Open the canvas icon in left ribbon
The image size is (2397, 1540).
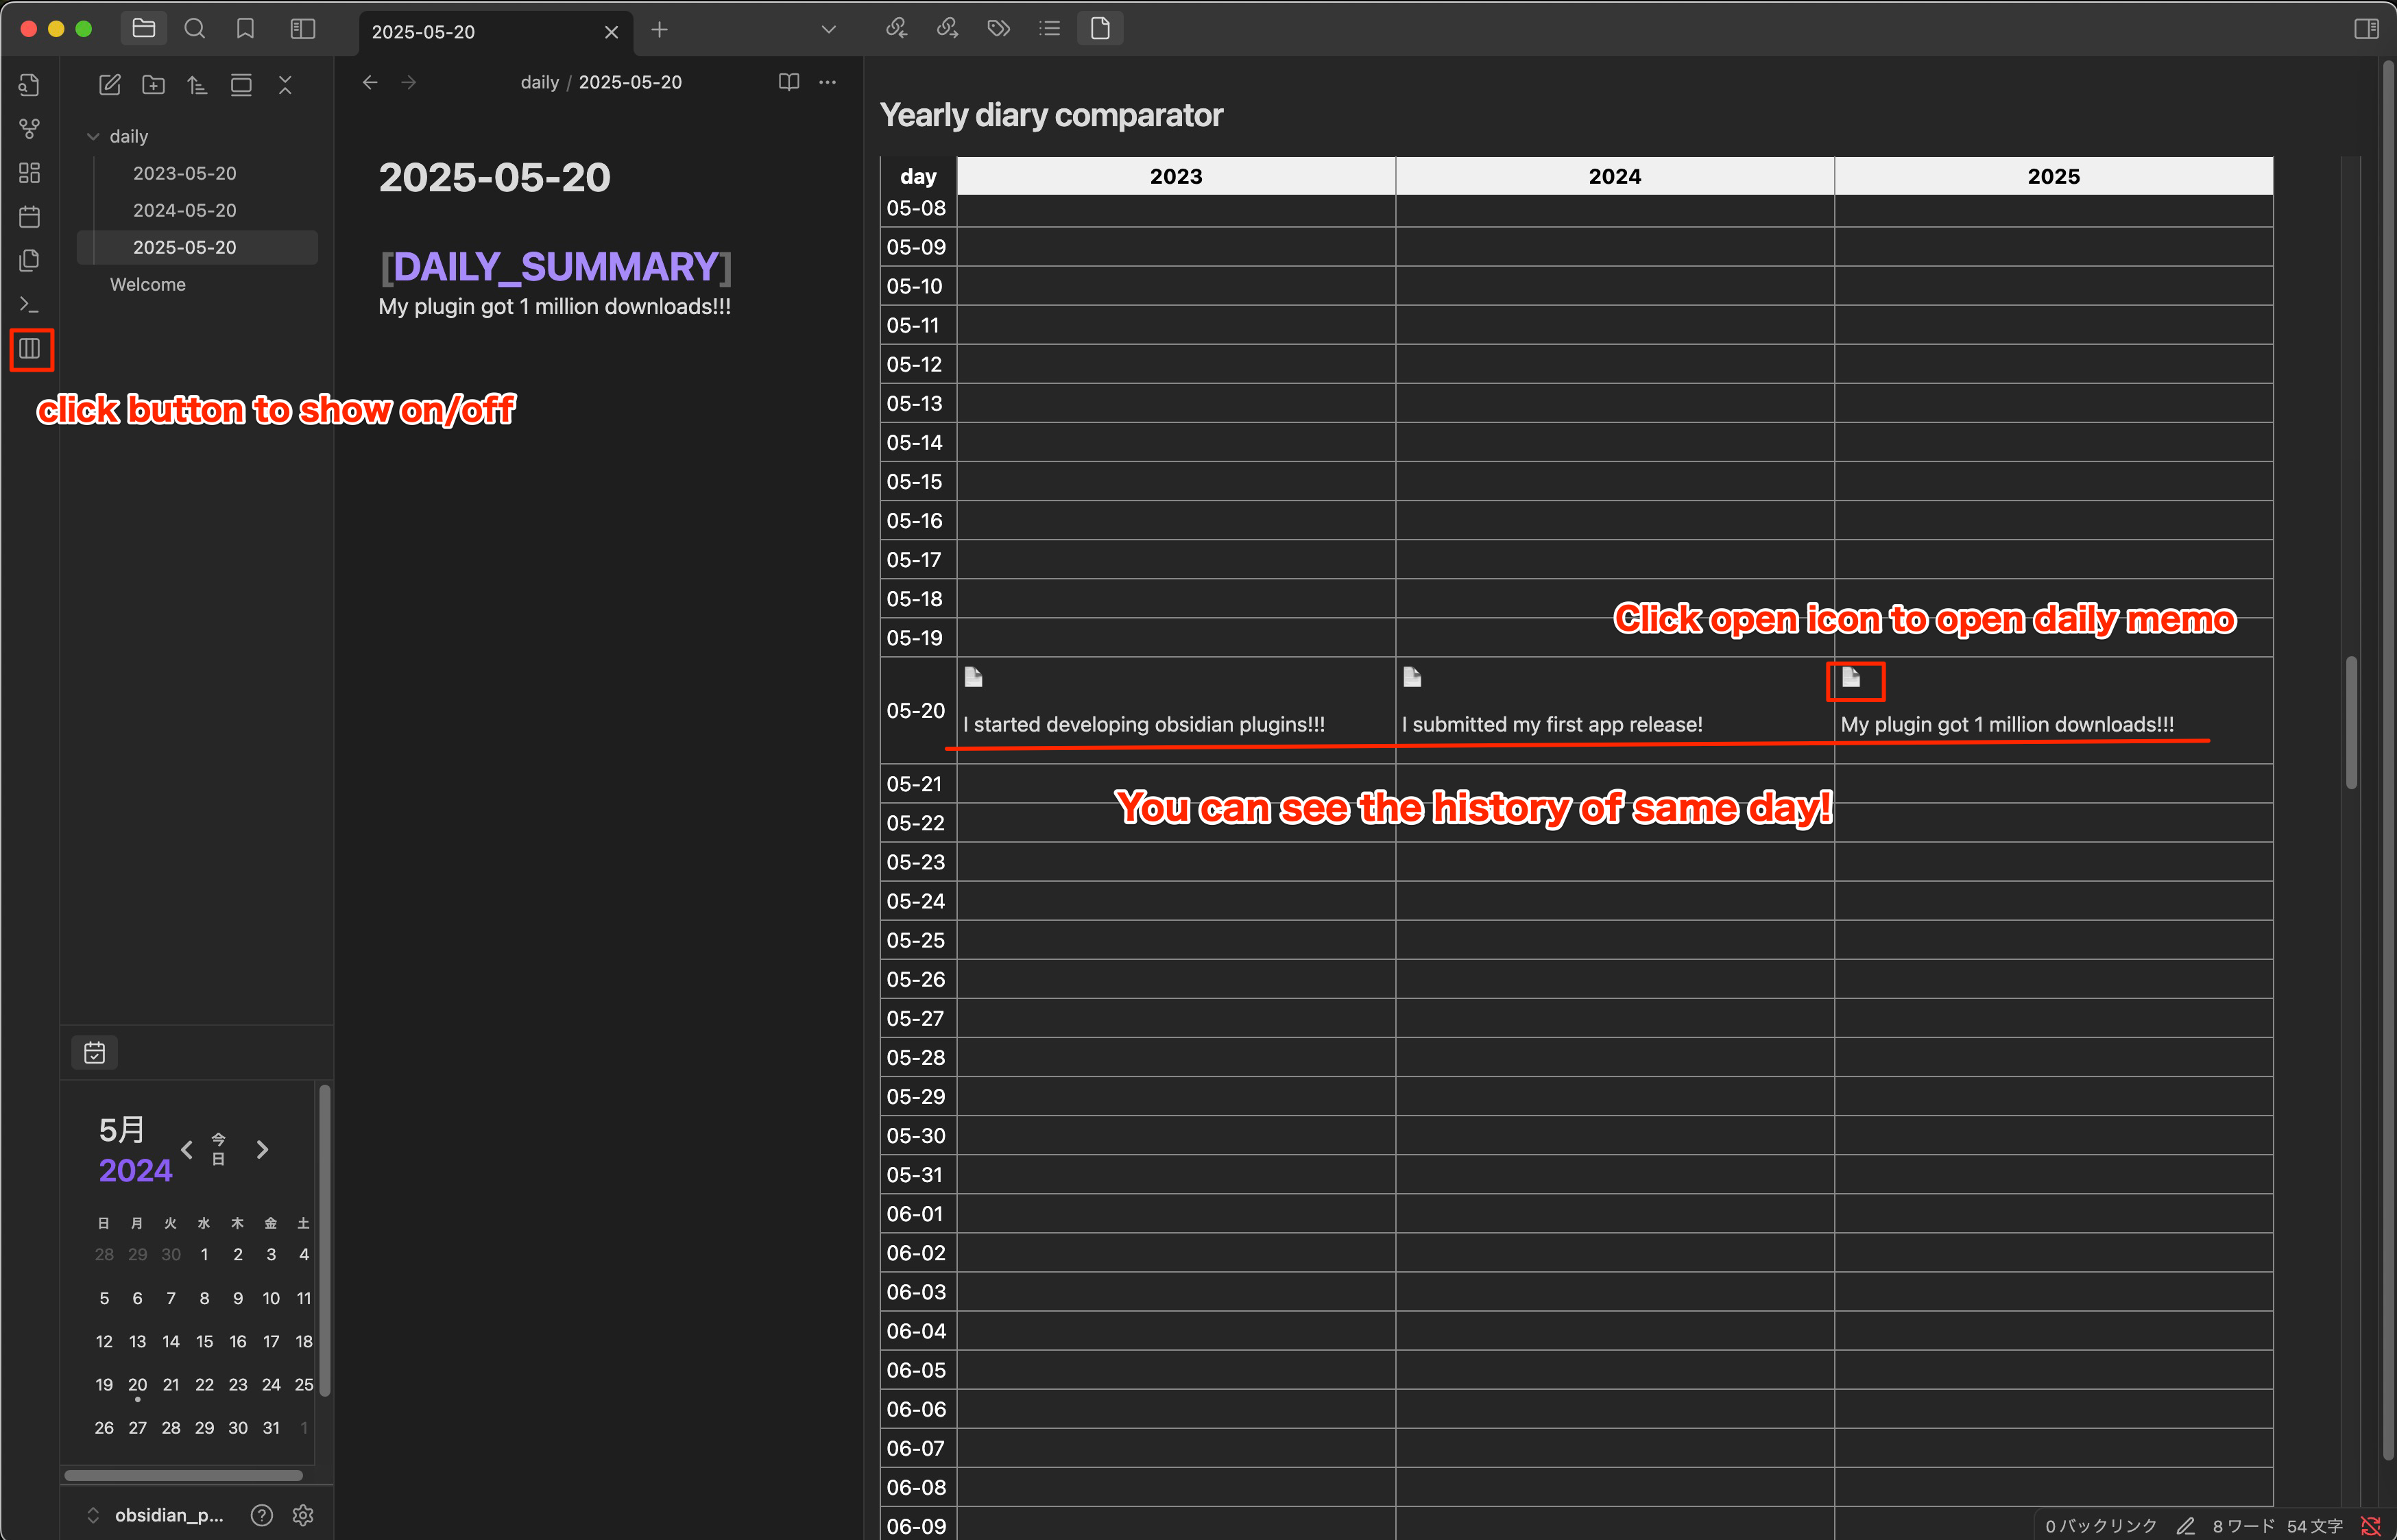[x=30, y=173]
